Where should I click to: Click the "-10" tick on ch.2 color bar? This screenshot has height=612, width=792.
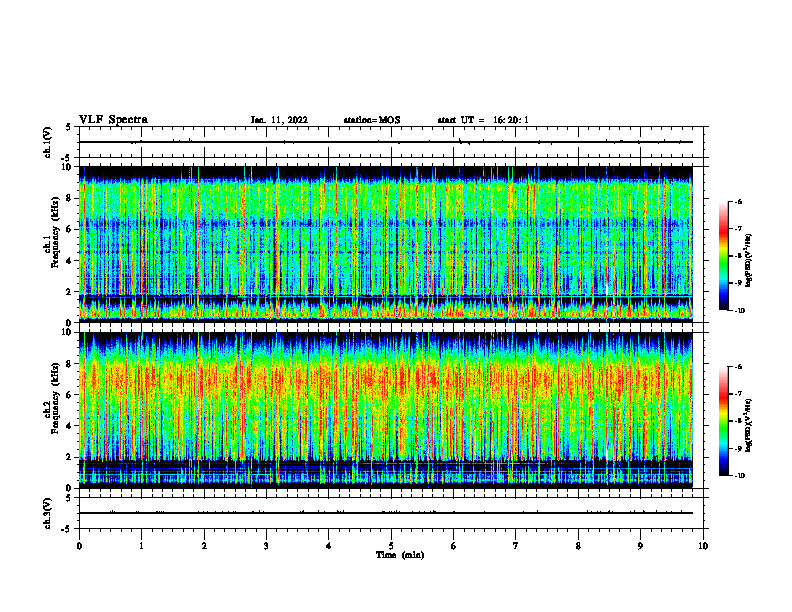pos(739,476)
